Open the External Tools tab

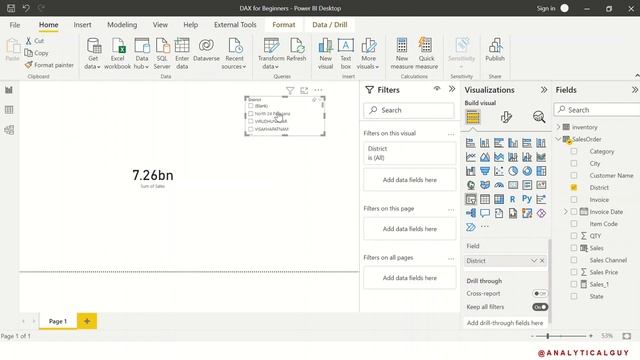(x=235, y=25)
